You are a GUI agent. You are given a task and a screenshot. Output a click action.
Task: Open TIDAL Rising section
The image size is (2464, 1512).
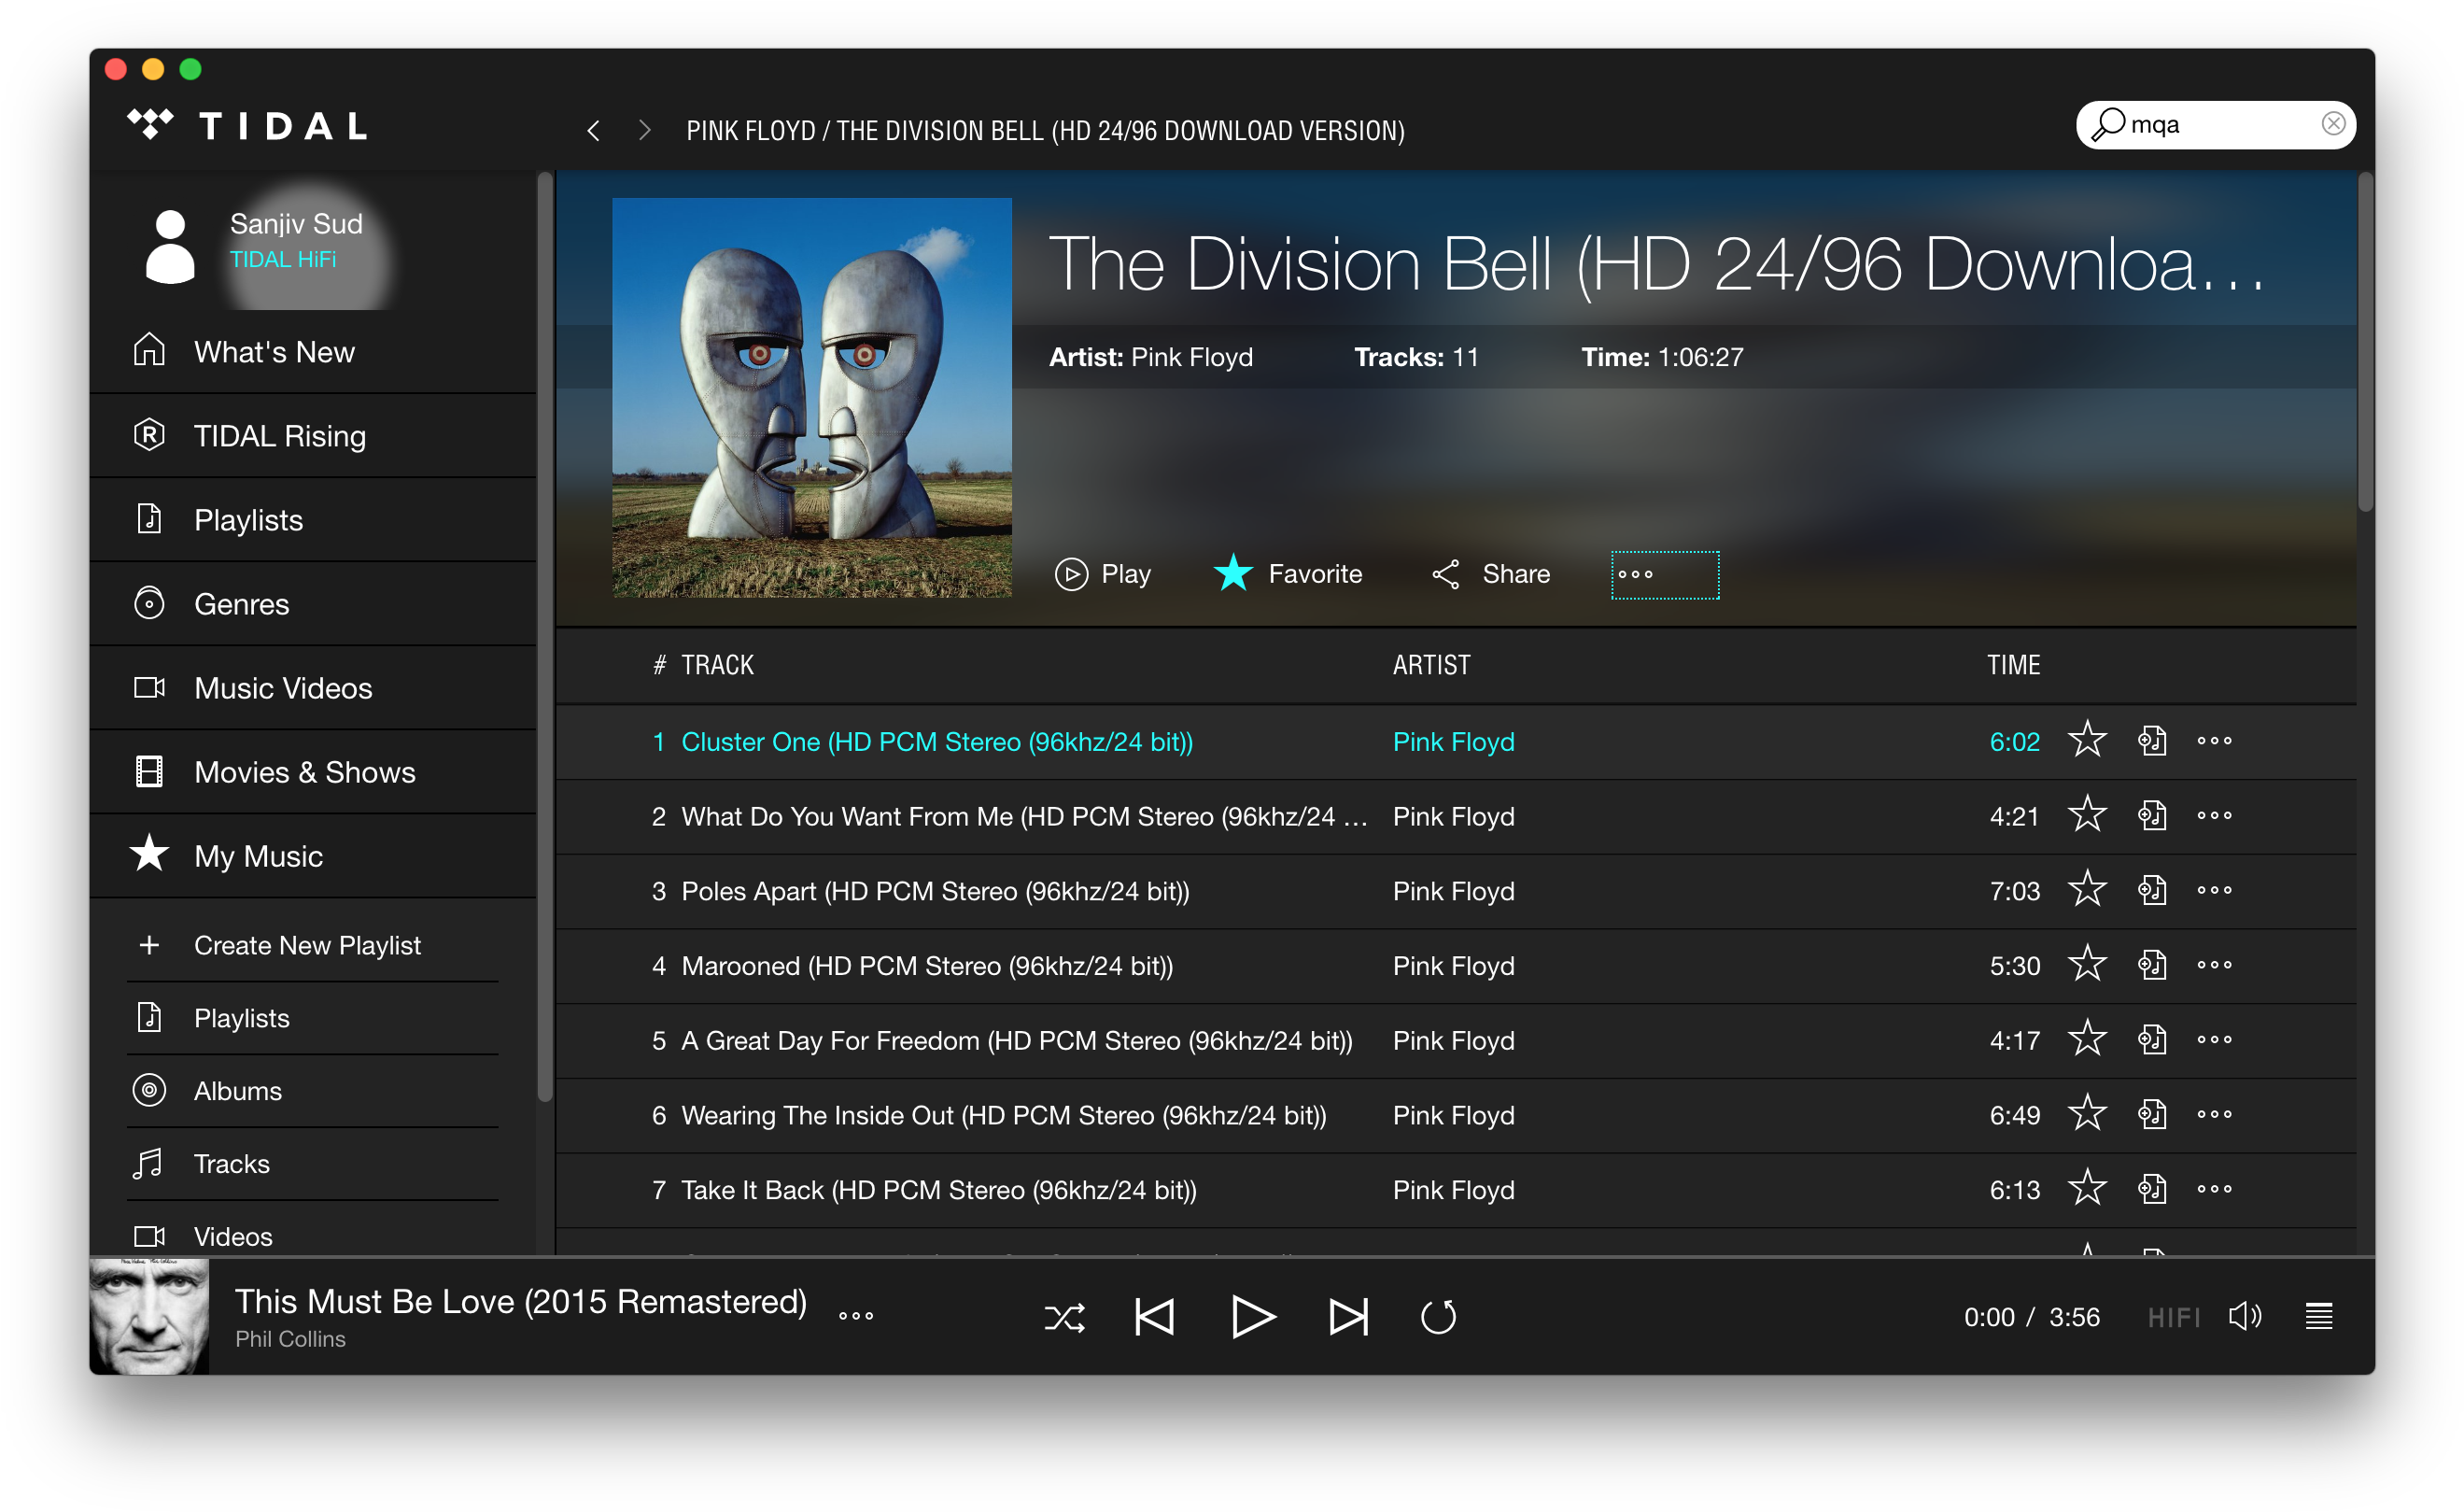(x=313, y=436)
